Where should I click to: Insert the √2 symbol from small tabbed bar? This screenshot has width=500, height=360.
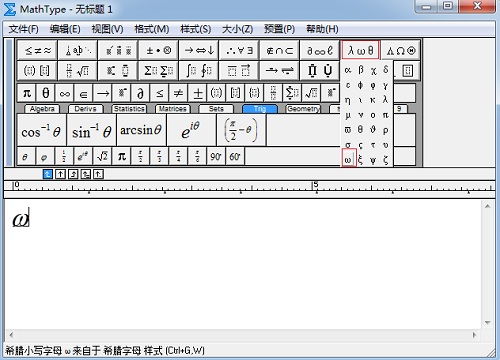click(x=102, y=156)
